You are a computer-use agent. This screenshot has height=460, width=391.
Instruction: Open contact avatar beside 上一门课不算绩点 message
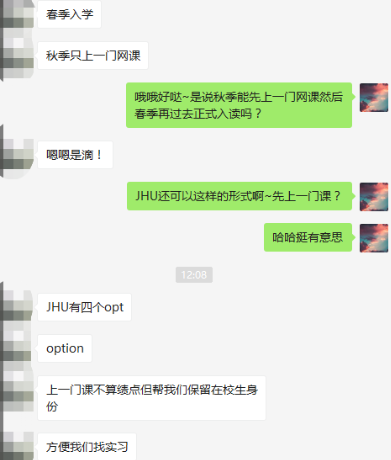click(x=17, y=391)
